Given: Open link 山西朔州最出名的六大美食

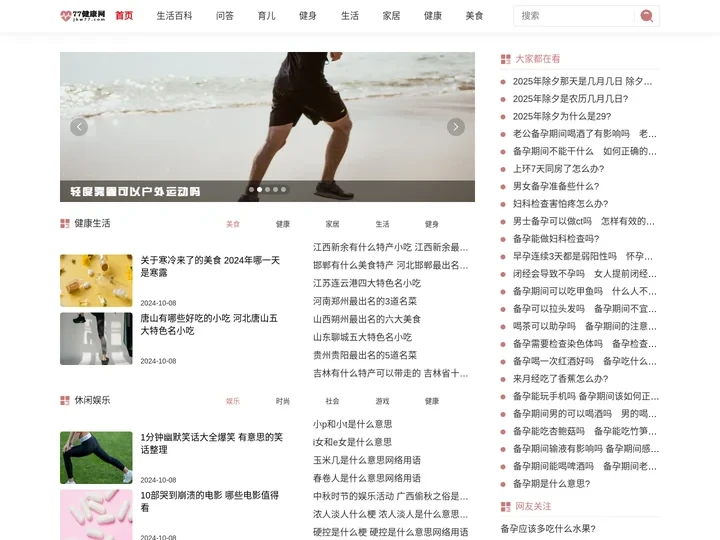Looking at the screenshot, I should (367, 319).
